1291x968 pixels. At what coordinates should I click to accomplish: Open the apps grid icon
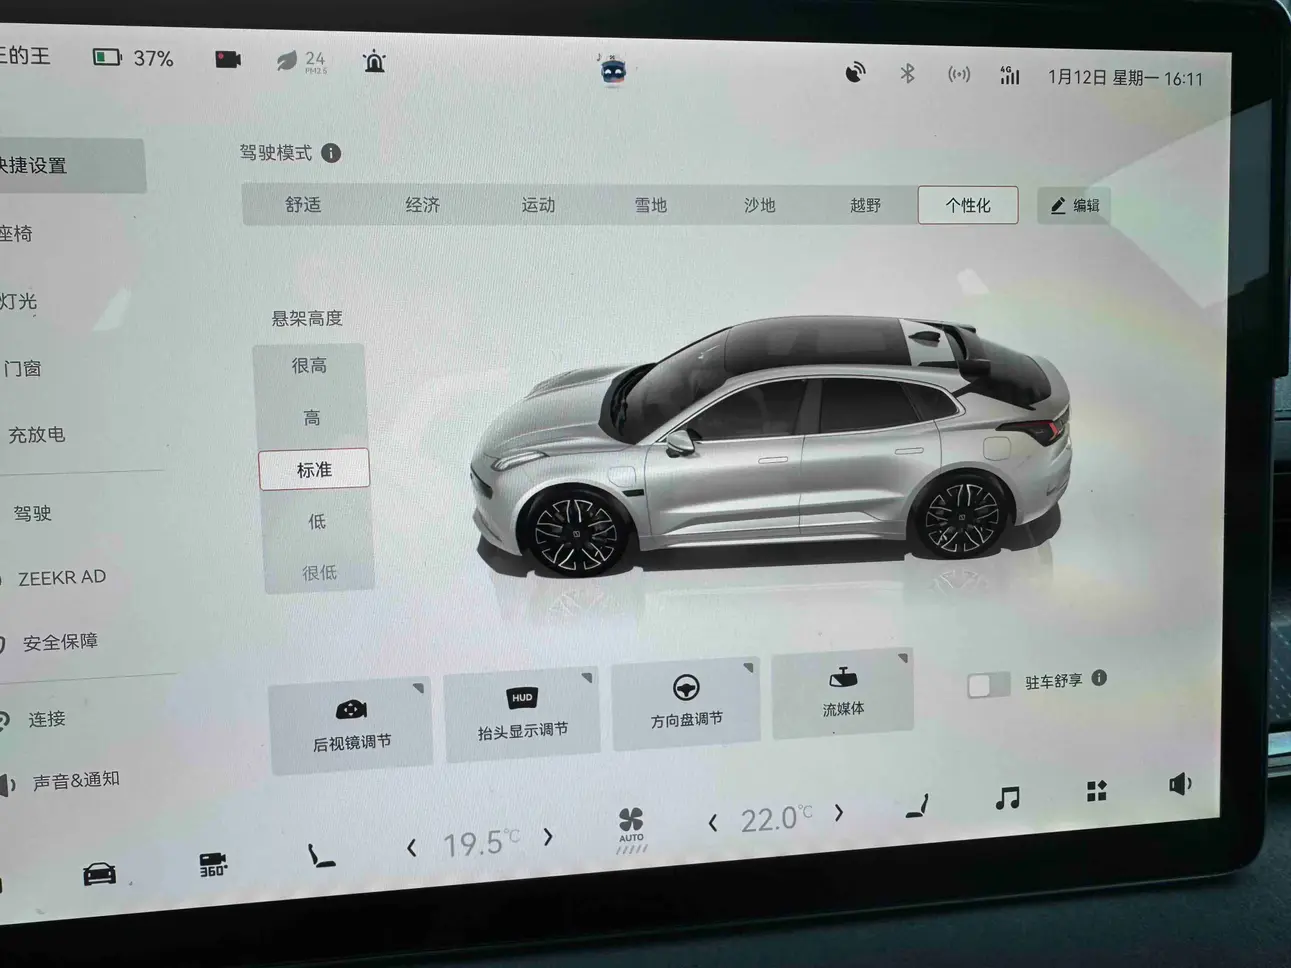tap(1097, 791)
